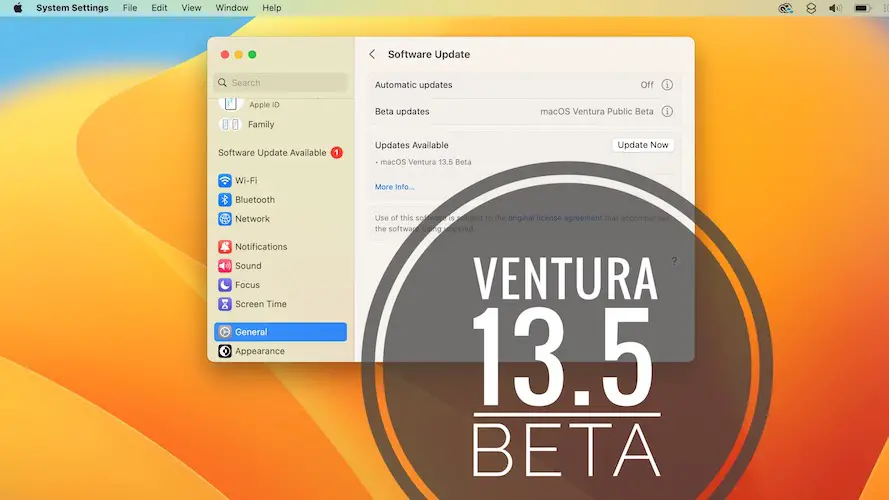The image size is (889, 500).
Task: Click info button beside Automatic updates
Action: 667,85
